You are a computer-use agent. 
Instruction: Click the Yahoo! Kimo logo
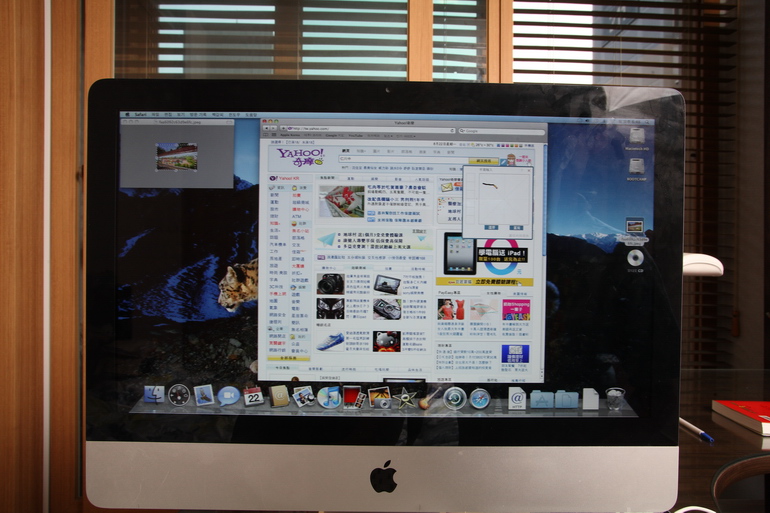tap(300, 156)
